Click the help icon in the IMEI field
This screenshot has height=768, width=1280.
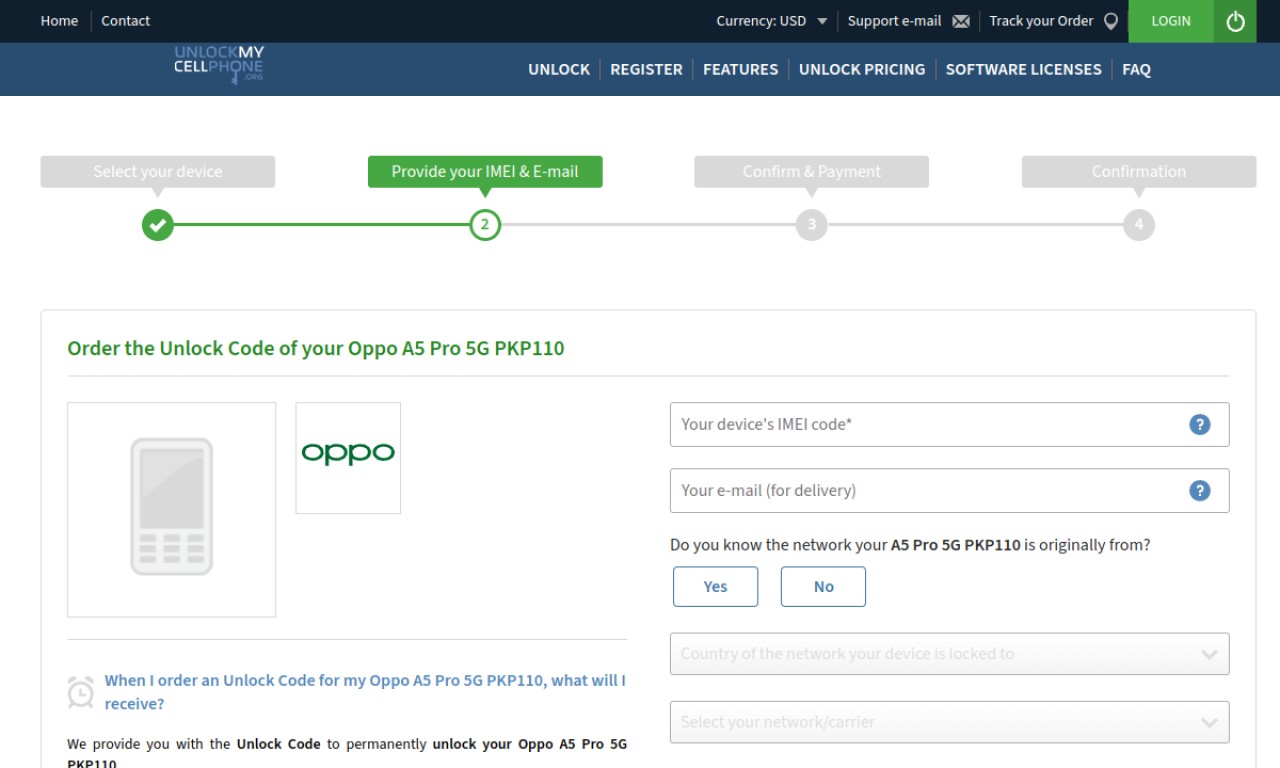click(1200, 424)
